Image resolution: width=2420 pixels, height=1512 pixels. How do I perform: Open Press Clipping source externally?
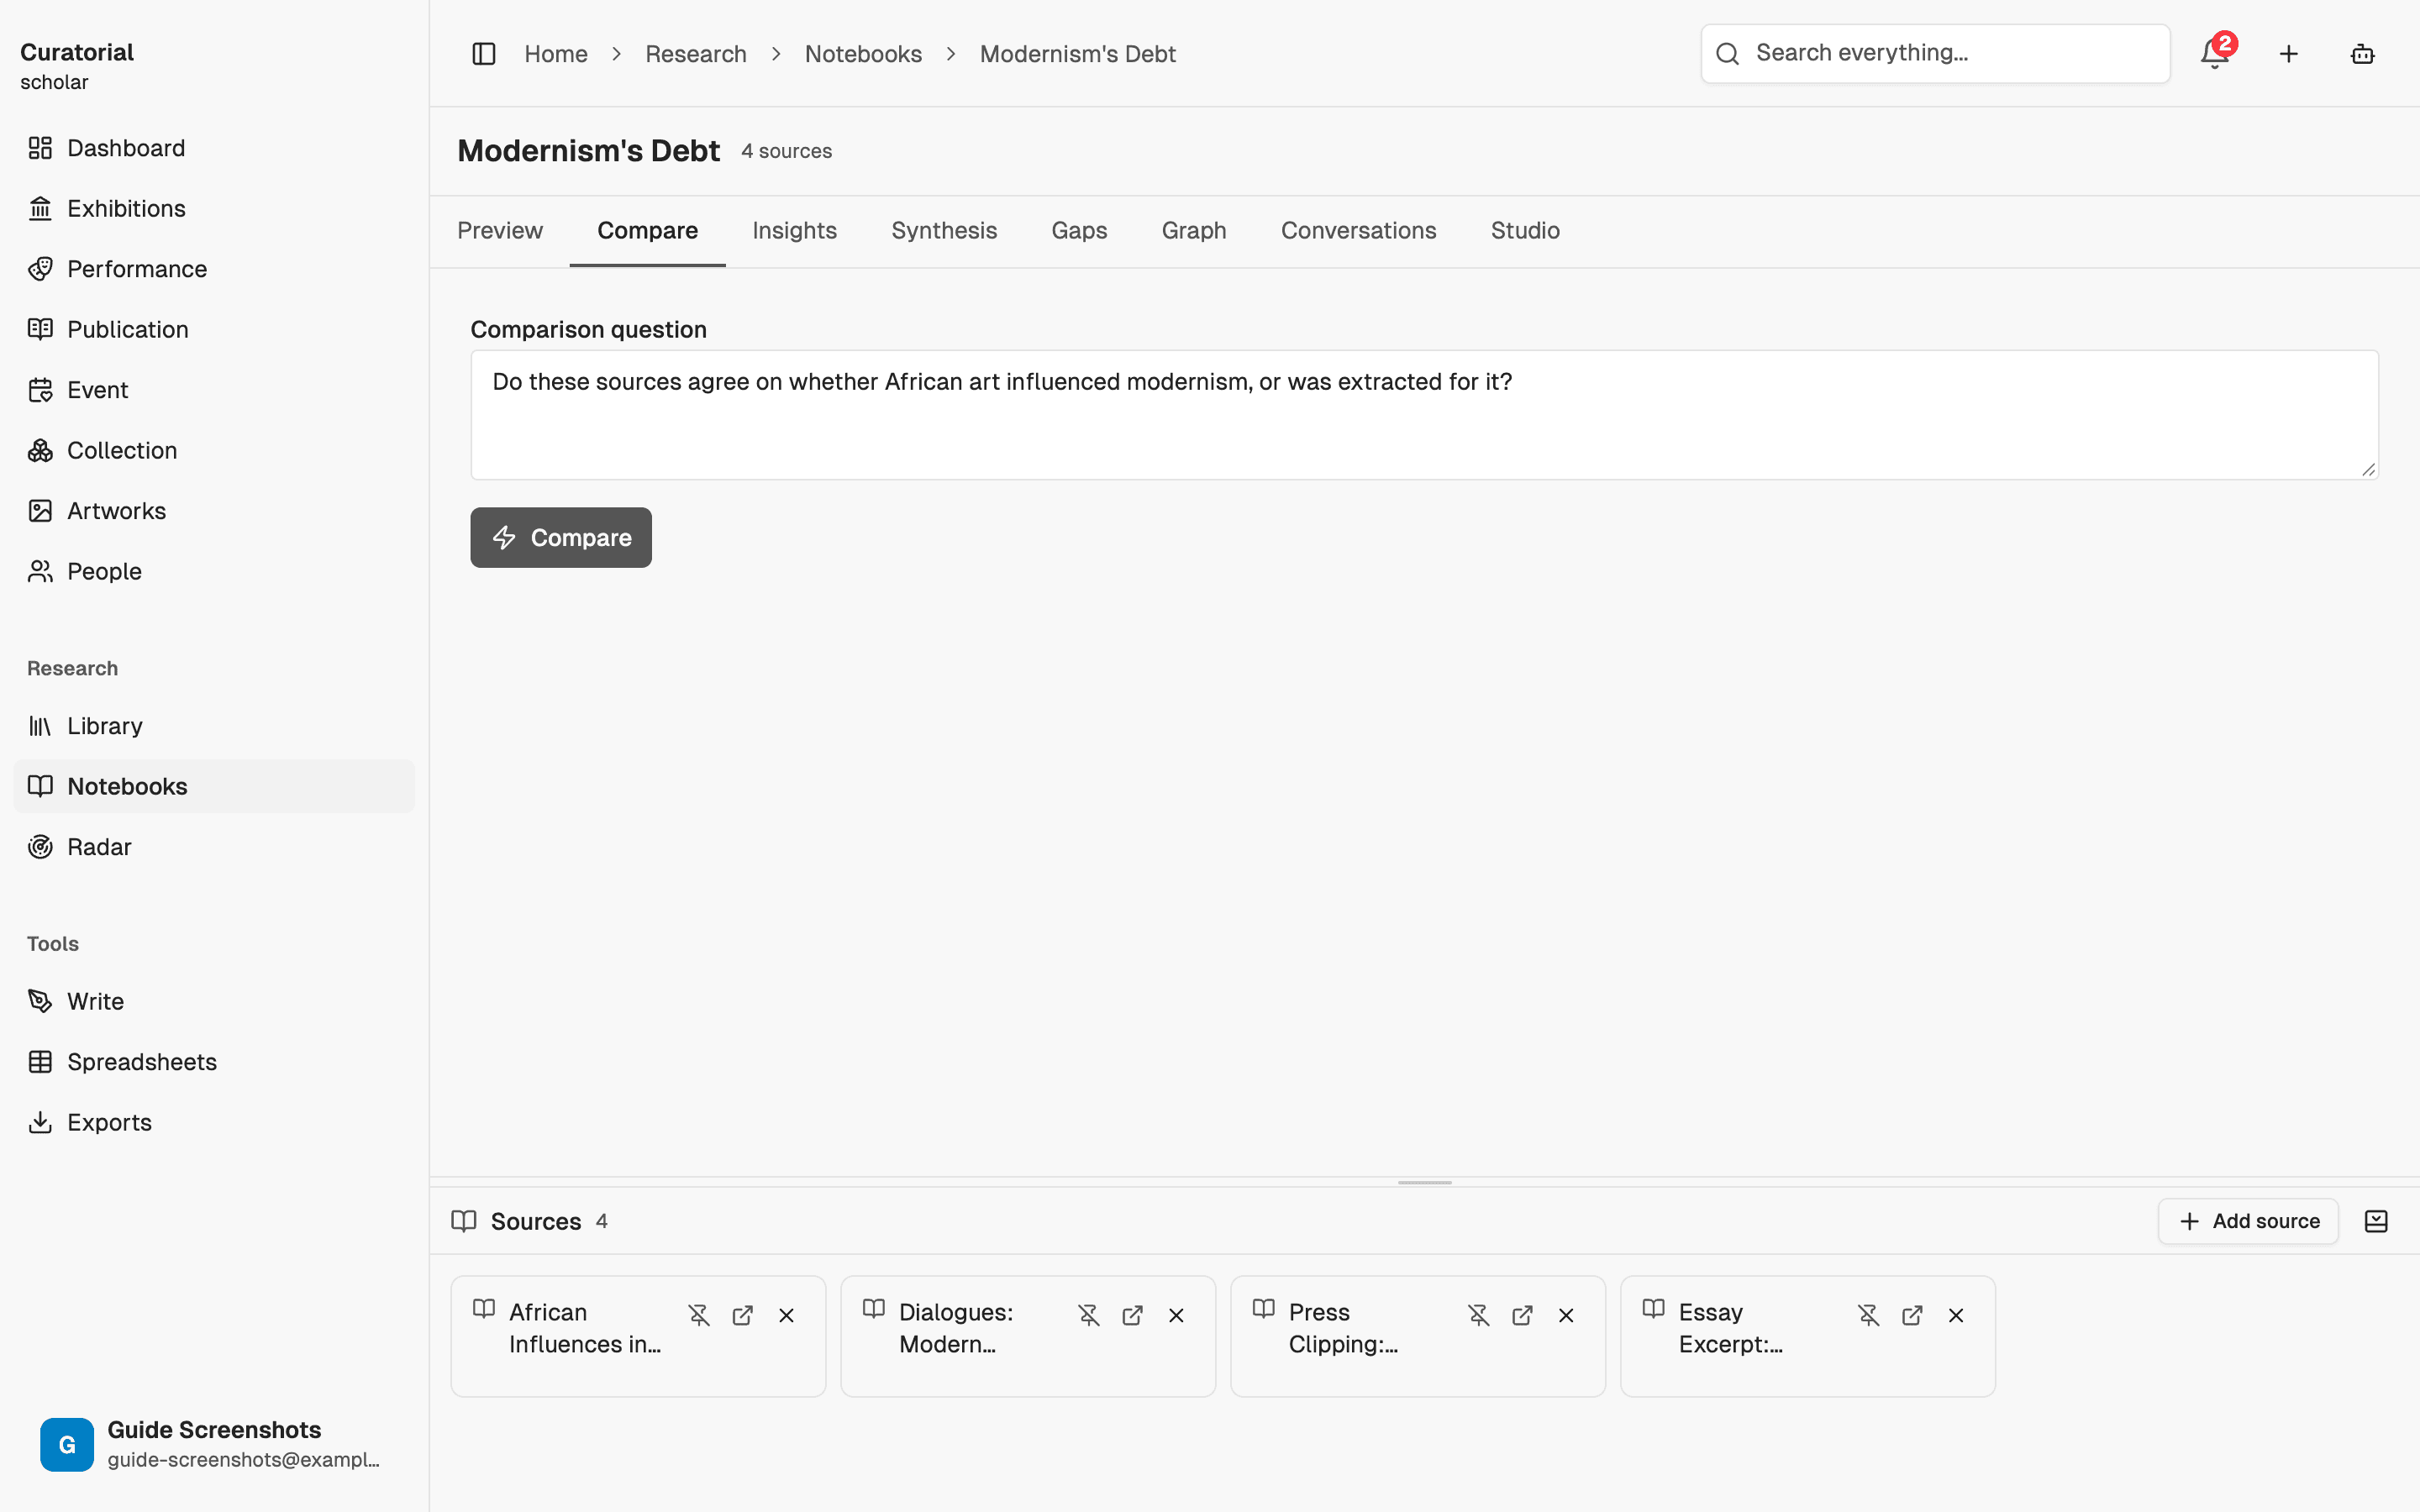click(x=1523, y=1315)
